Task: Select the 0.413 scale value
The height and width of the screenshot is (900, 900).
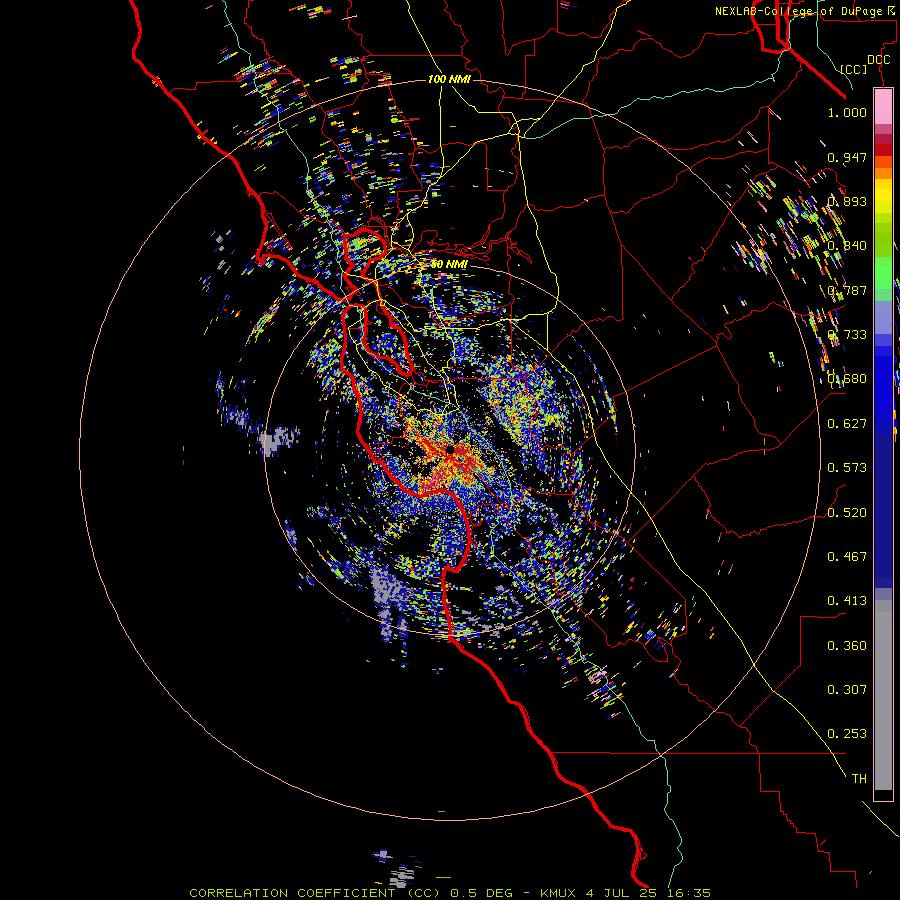Action: tap(847, 601)
